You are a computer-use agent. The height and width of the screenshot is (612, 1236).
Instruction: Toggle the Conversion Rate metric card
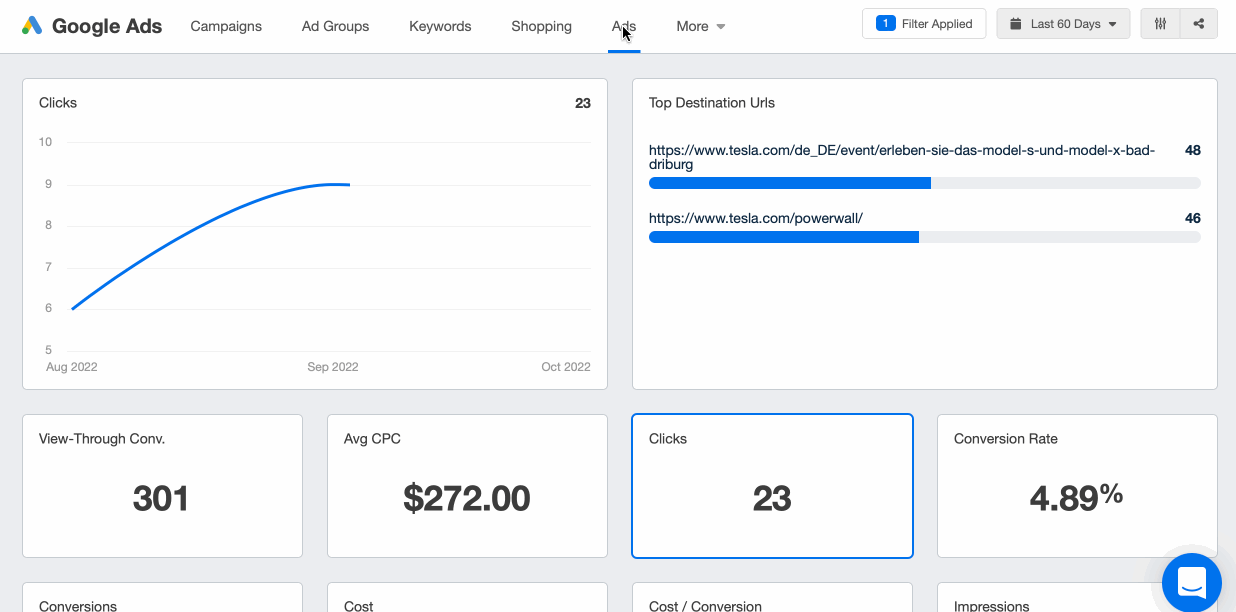(x=1077, y=486)
